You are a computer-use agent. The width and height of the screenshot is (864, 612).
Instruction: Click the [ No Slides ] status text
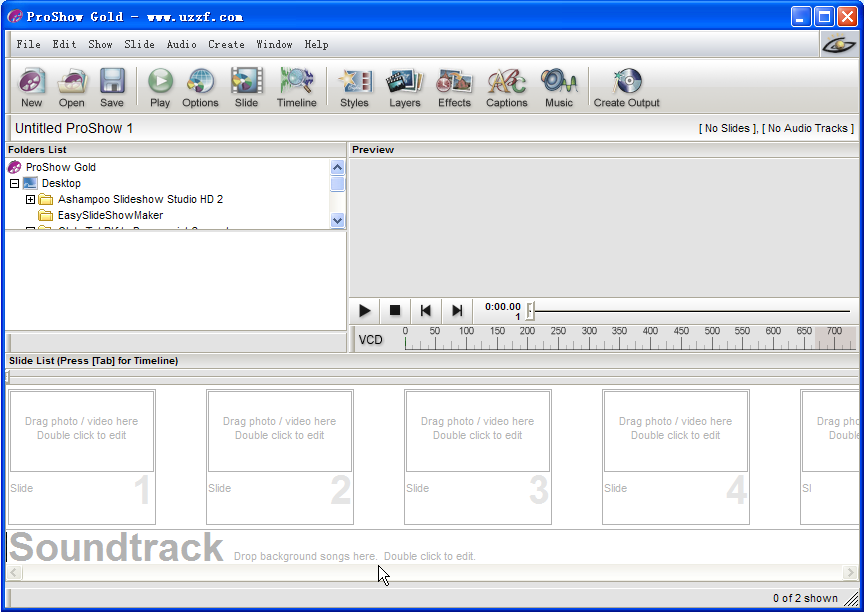(x=728, y=128)
